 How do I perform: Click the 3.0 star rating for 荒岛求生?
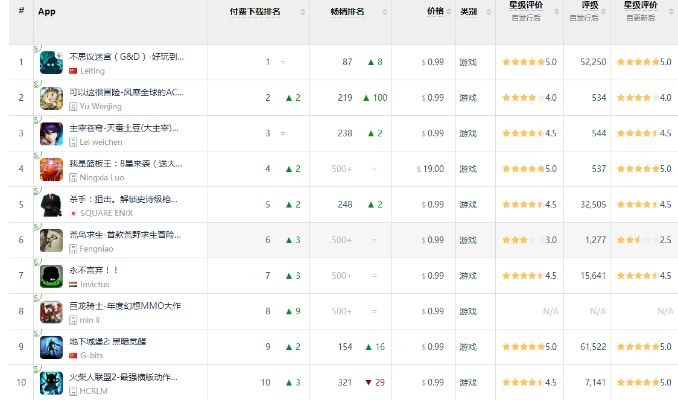(529, 240)
